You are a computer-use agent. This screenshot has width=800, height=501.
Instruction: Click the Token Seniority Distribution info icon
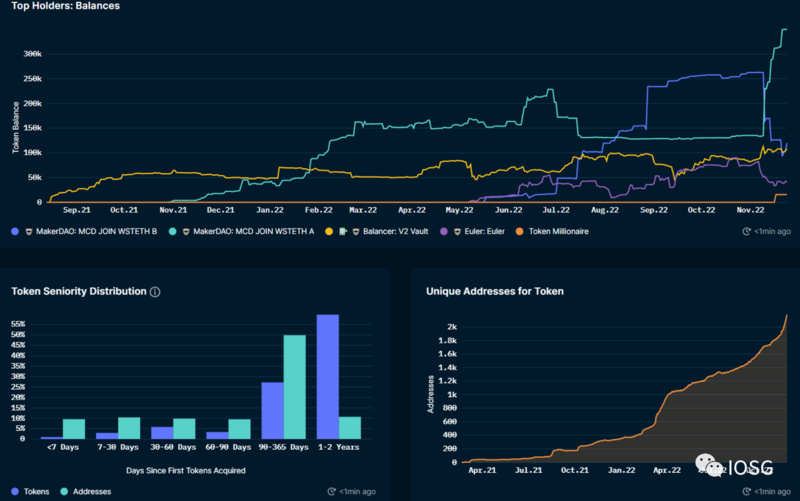pyautogui.click(x=155, y=292)
